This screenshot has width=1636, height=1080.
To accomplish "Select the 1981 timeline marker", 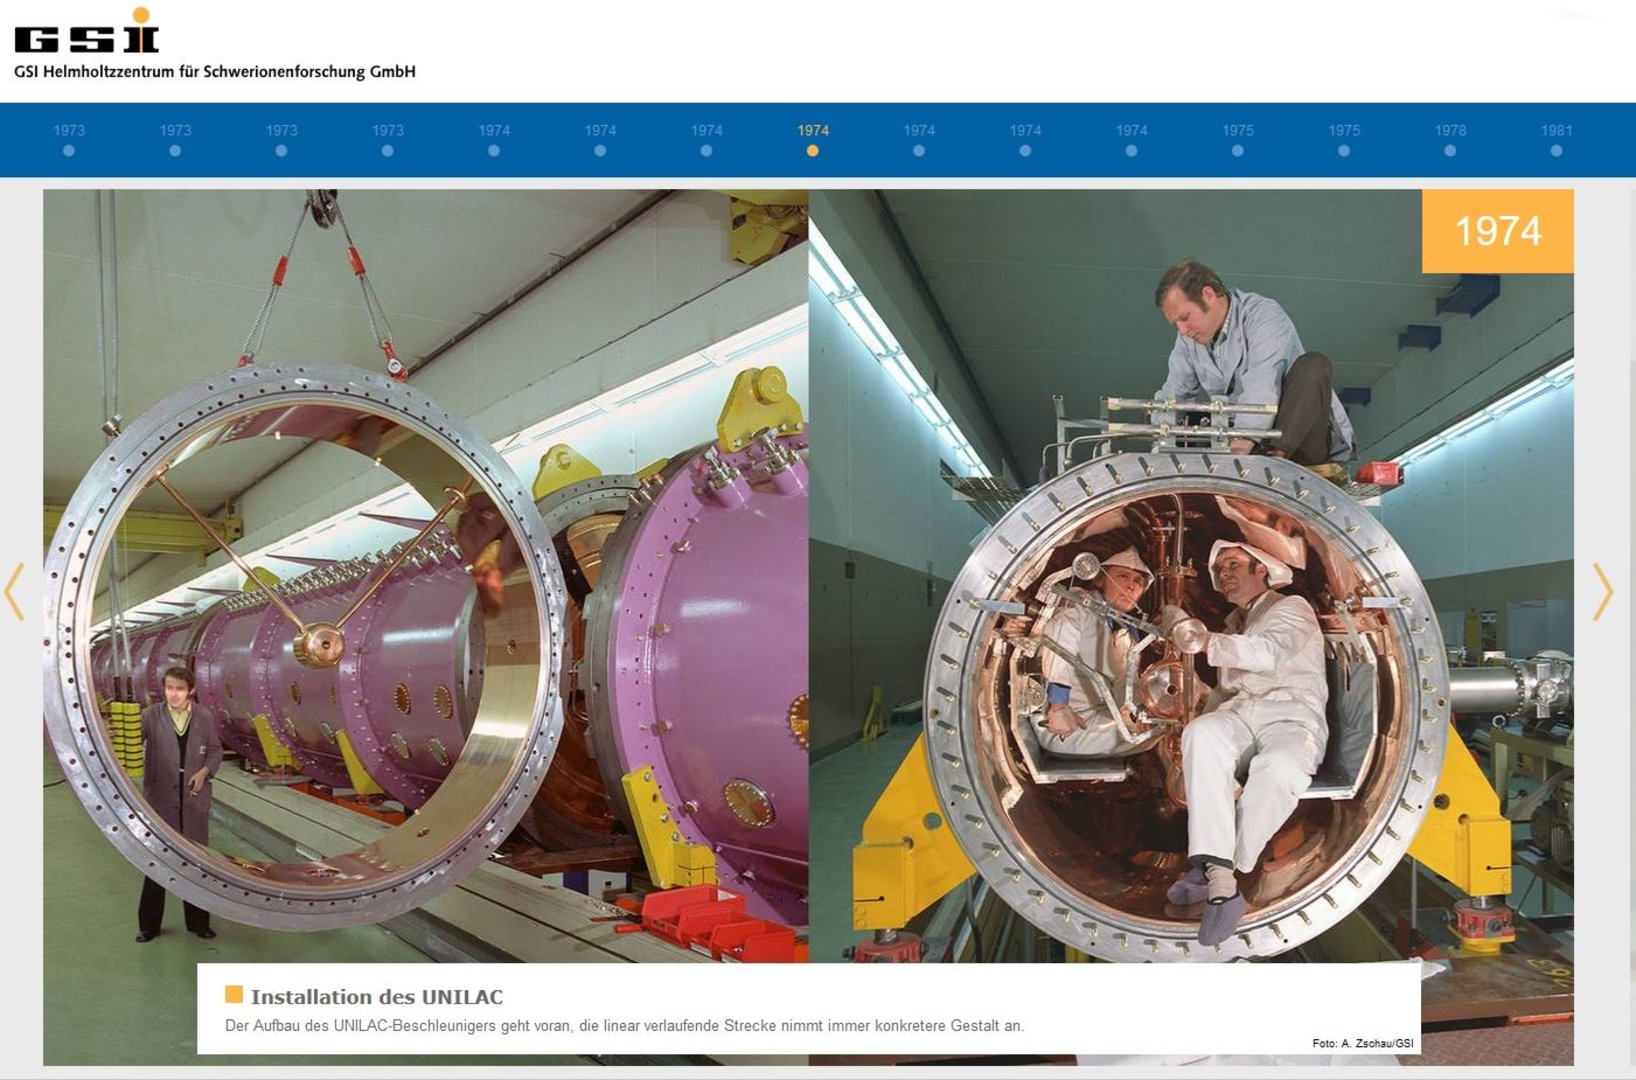I will (x=1556, y=150).
